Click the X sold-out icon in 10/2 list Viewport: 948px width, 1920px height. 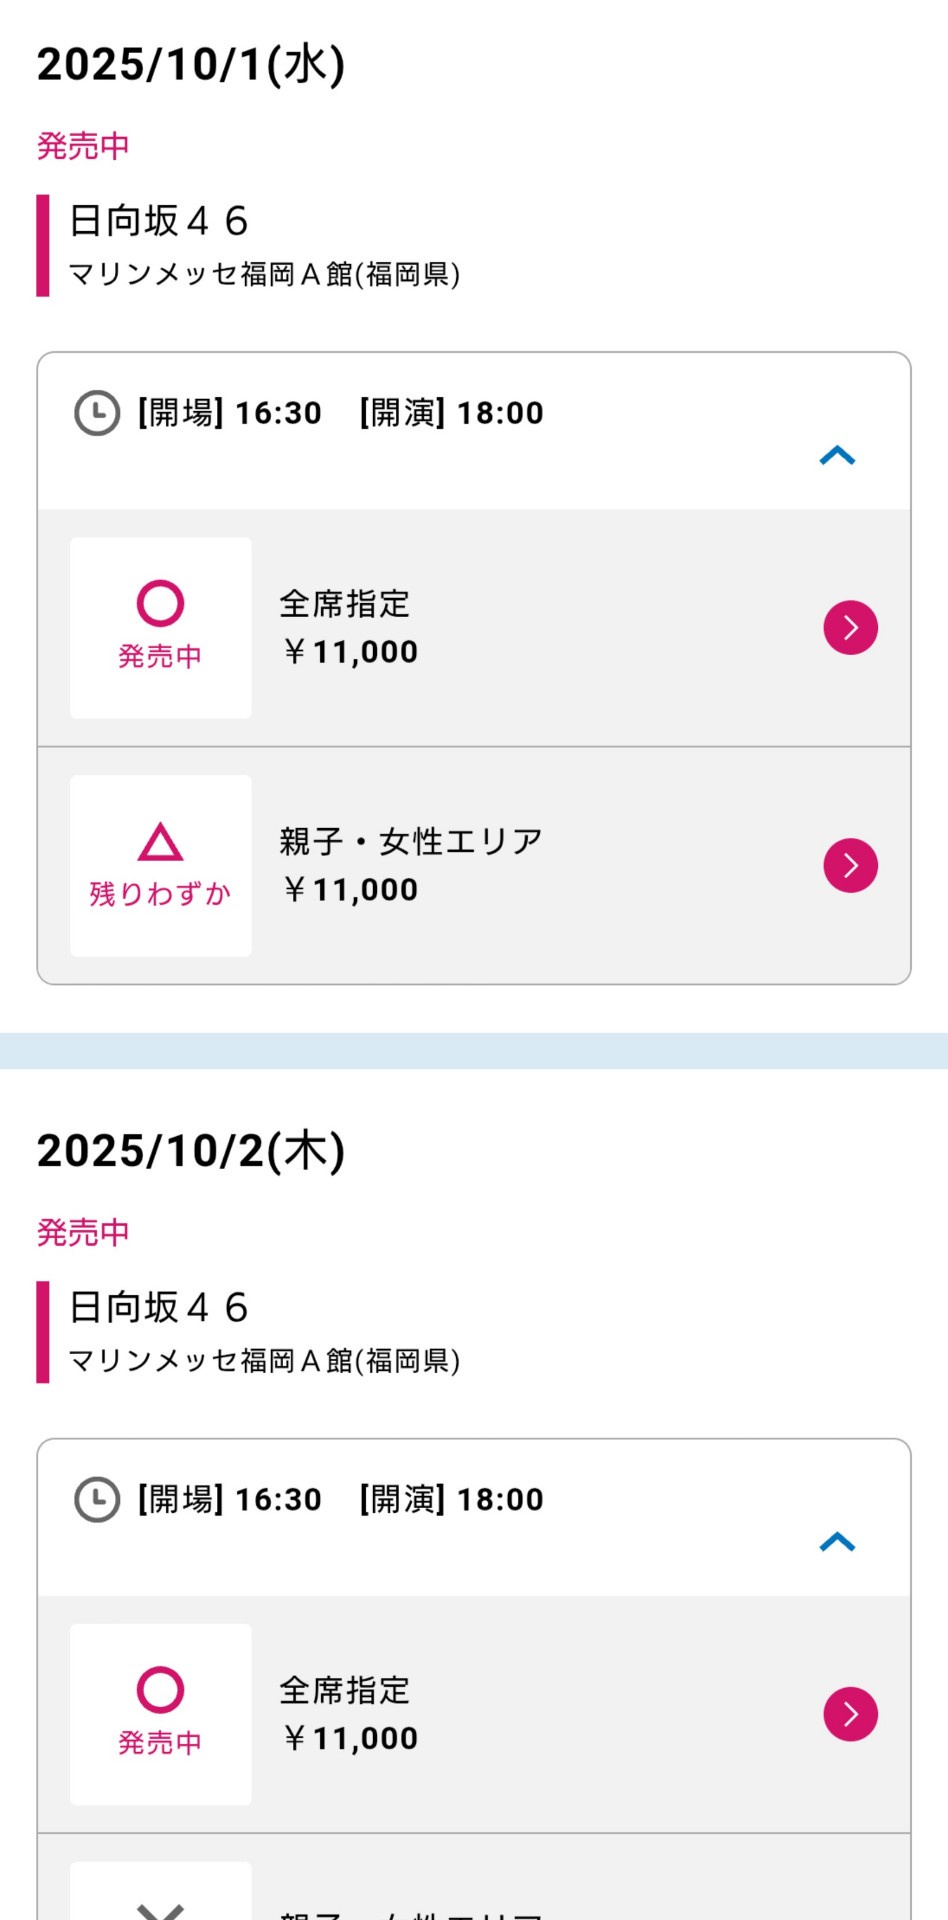160,1910
